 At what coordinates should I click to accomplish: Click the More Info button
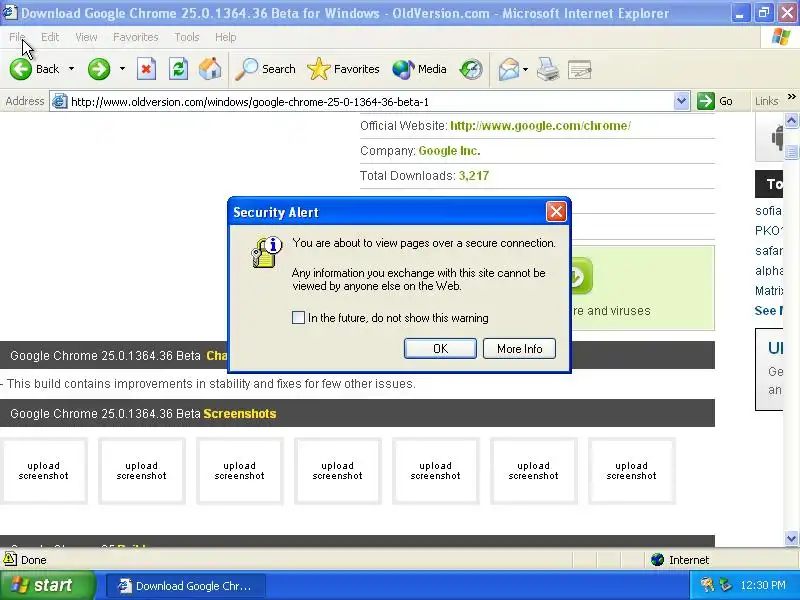(519, 348)
